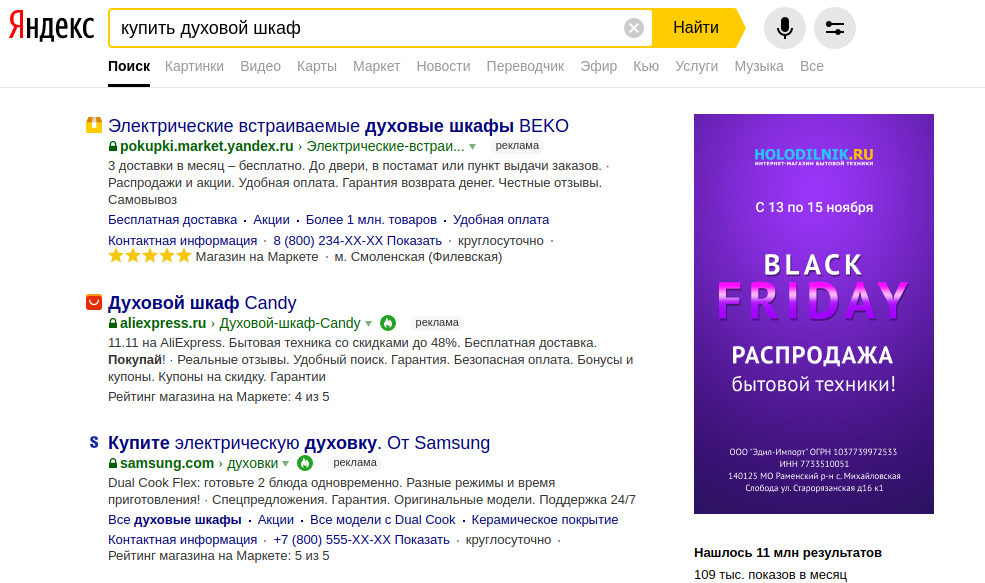Image resolution: width=985 pixels, height=583 pixels.
Task: Click green flame badge on aliexpress.ru line
Action: coord(388,323)
